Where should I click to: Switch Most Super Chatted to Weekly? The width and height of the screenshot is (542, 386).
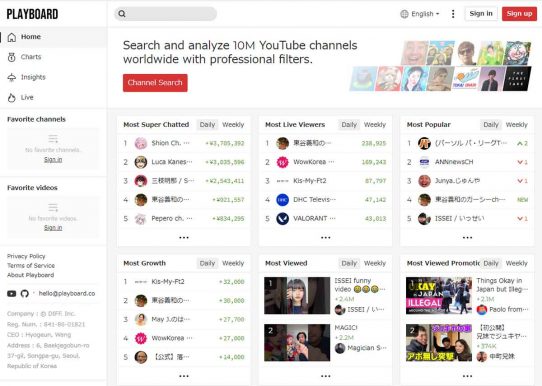233,125
